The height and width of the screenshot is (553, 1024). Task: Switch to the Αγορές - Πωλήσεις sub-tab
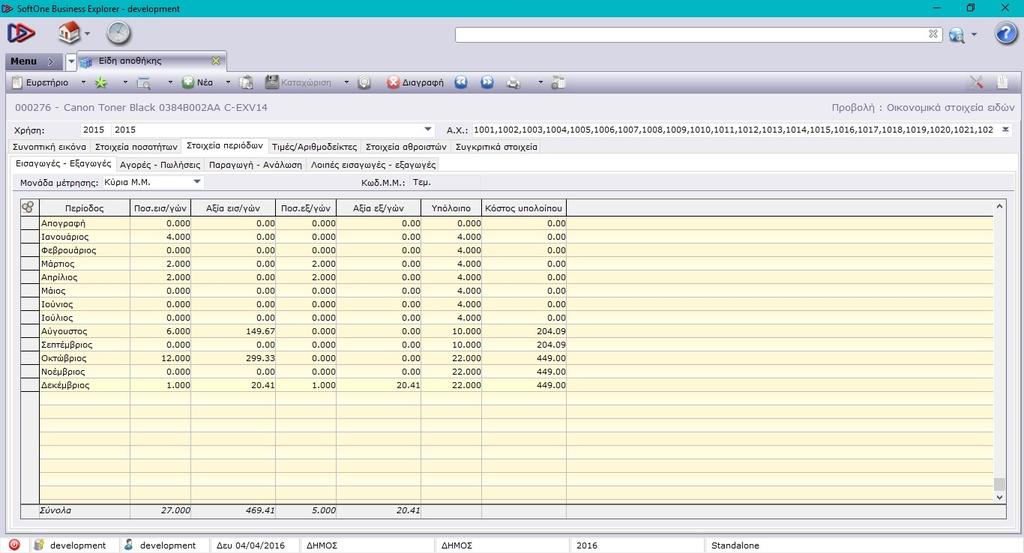click(x=160, y=165)
